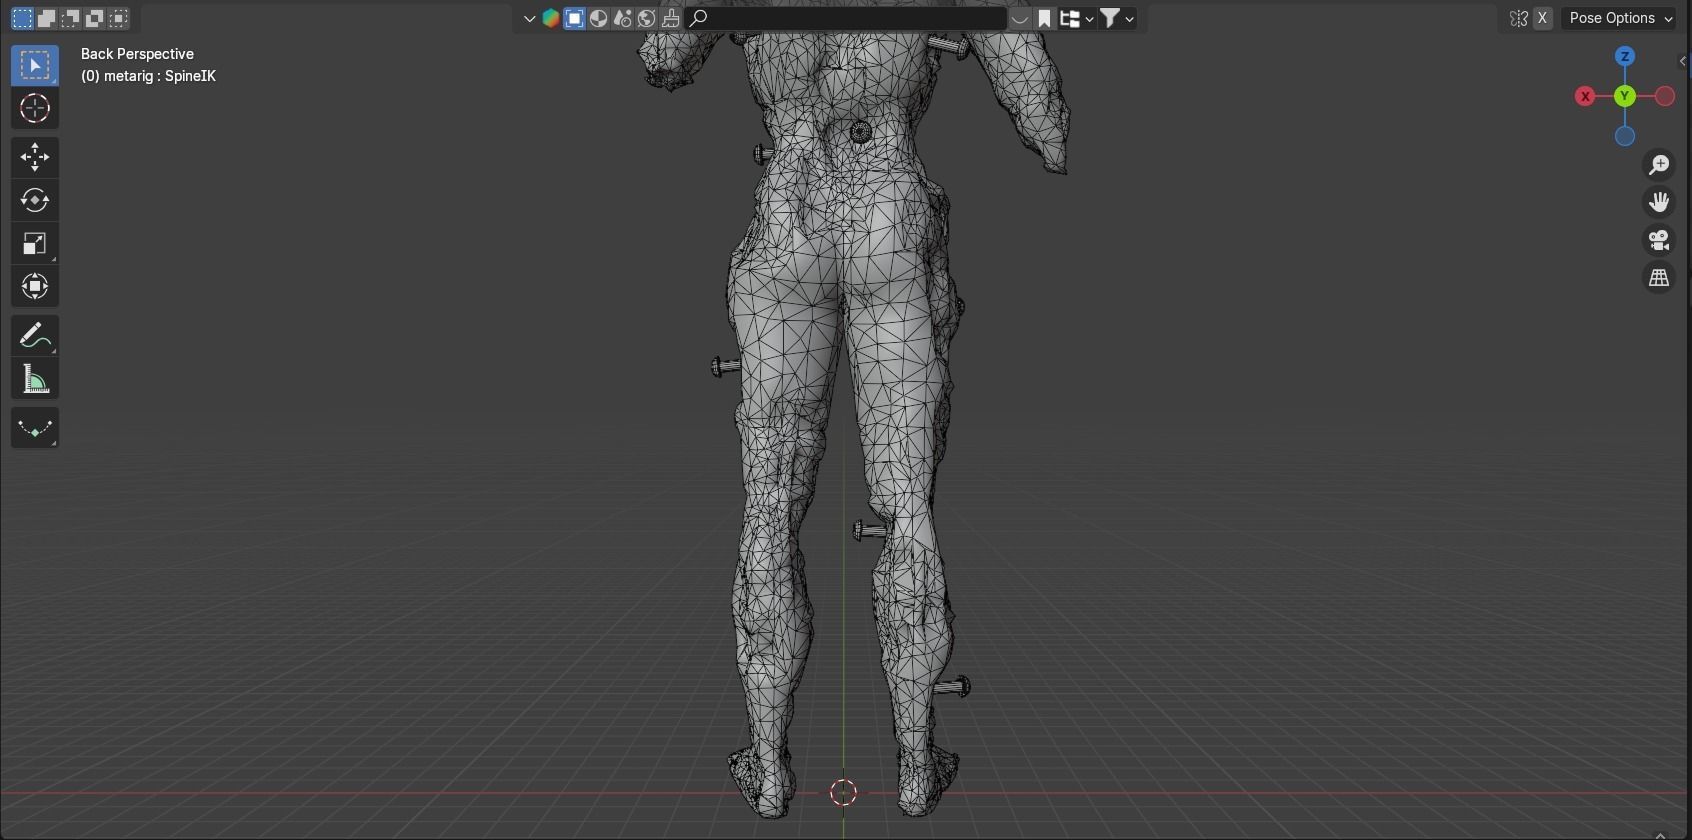Click into the header search field
This screenshot has width=1692, height=840.
coord(846,18)
